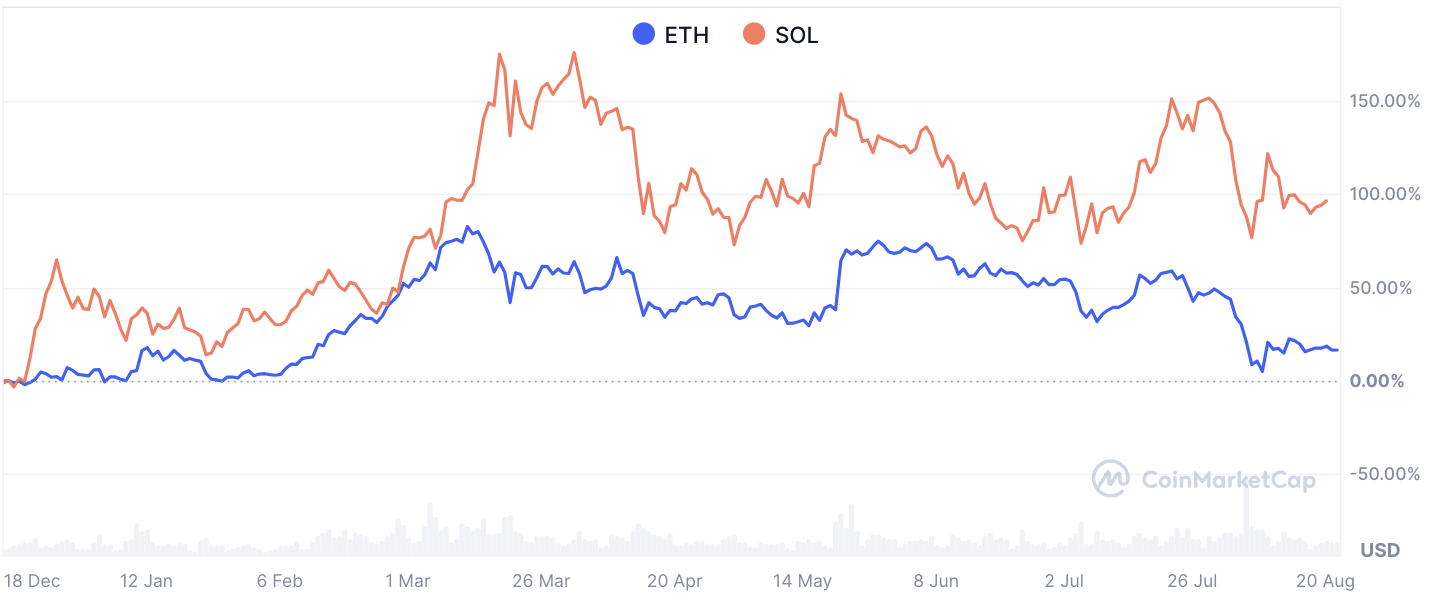Select the 18 Dec date label
This screenshot has width=1432, height=608.
(31, 581)
